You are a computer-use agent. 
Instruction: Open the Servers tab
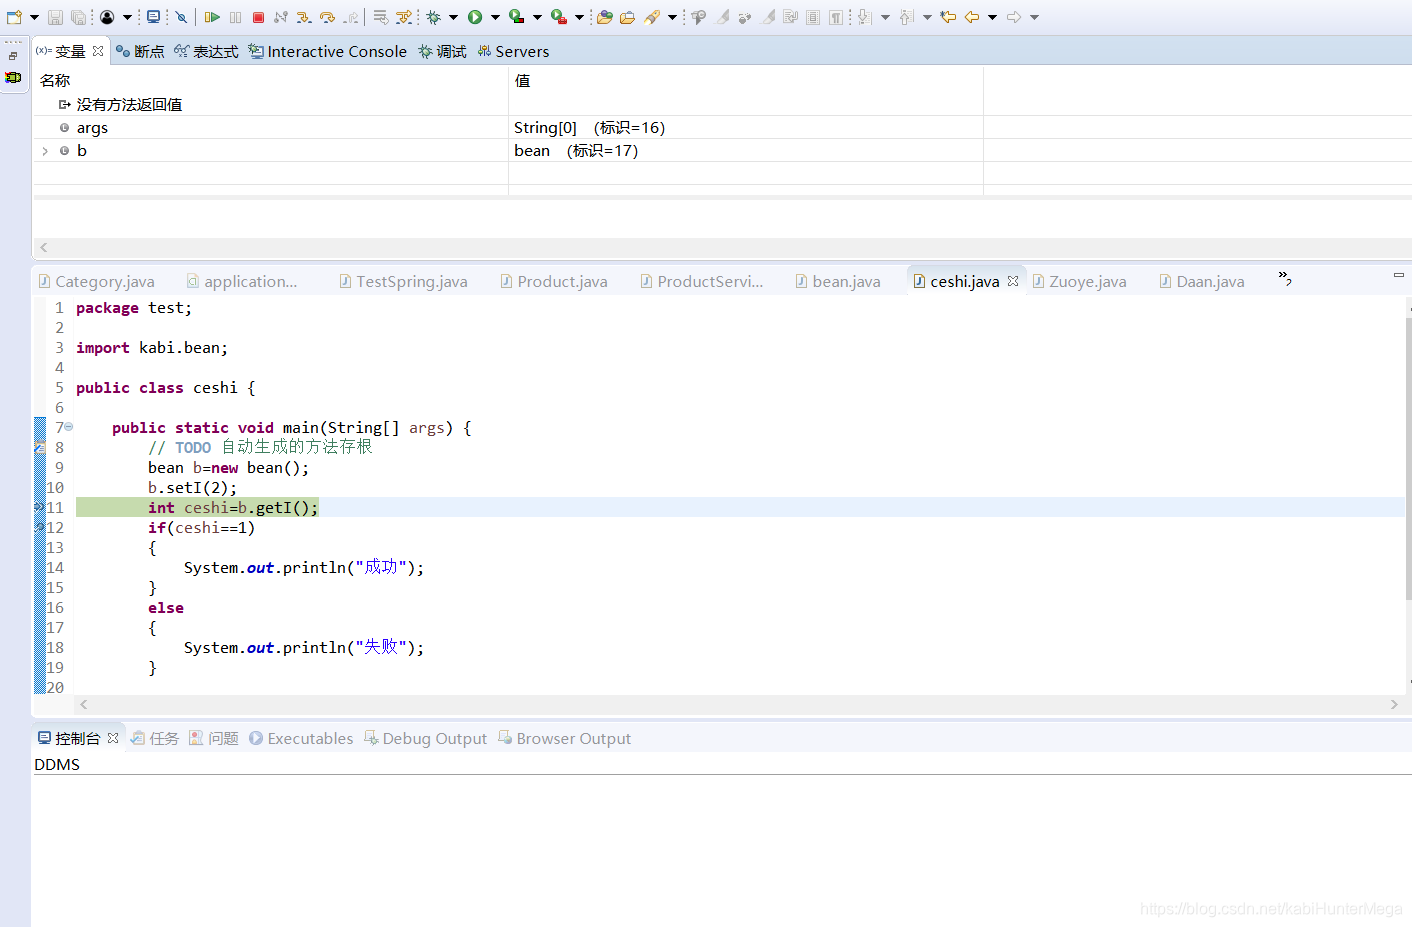[513, 51]
